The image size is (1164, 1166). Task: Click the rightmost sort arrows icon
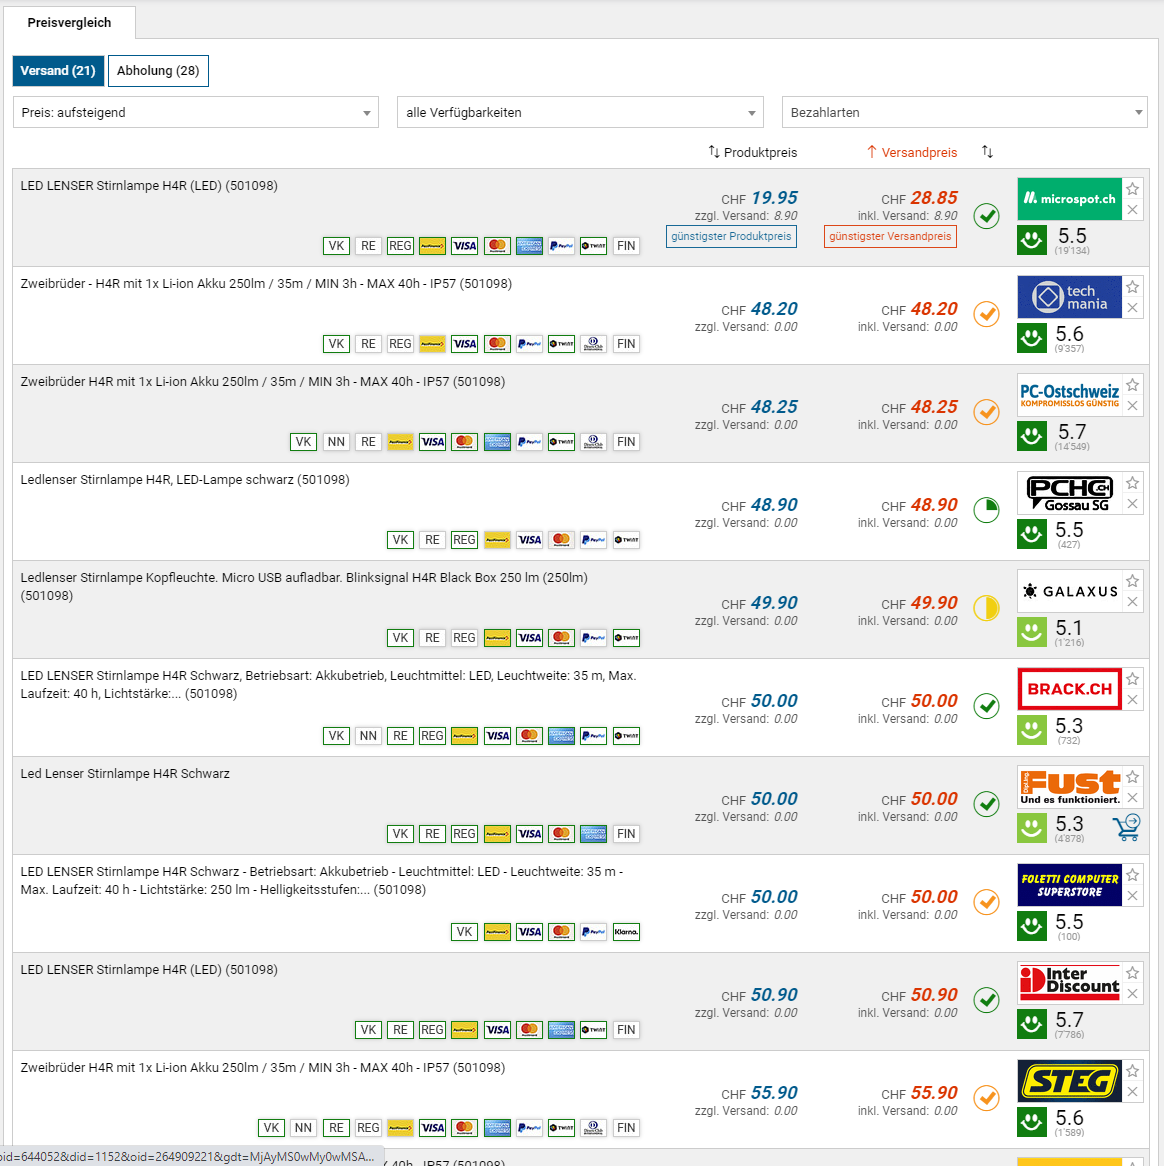(x=987, y=152)
